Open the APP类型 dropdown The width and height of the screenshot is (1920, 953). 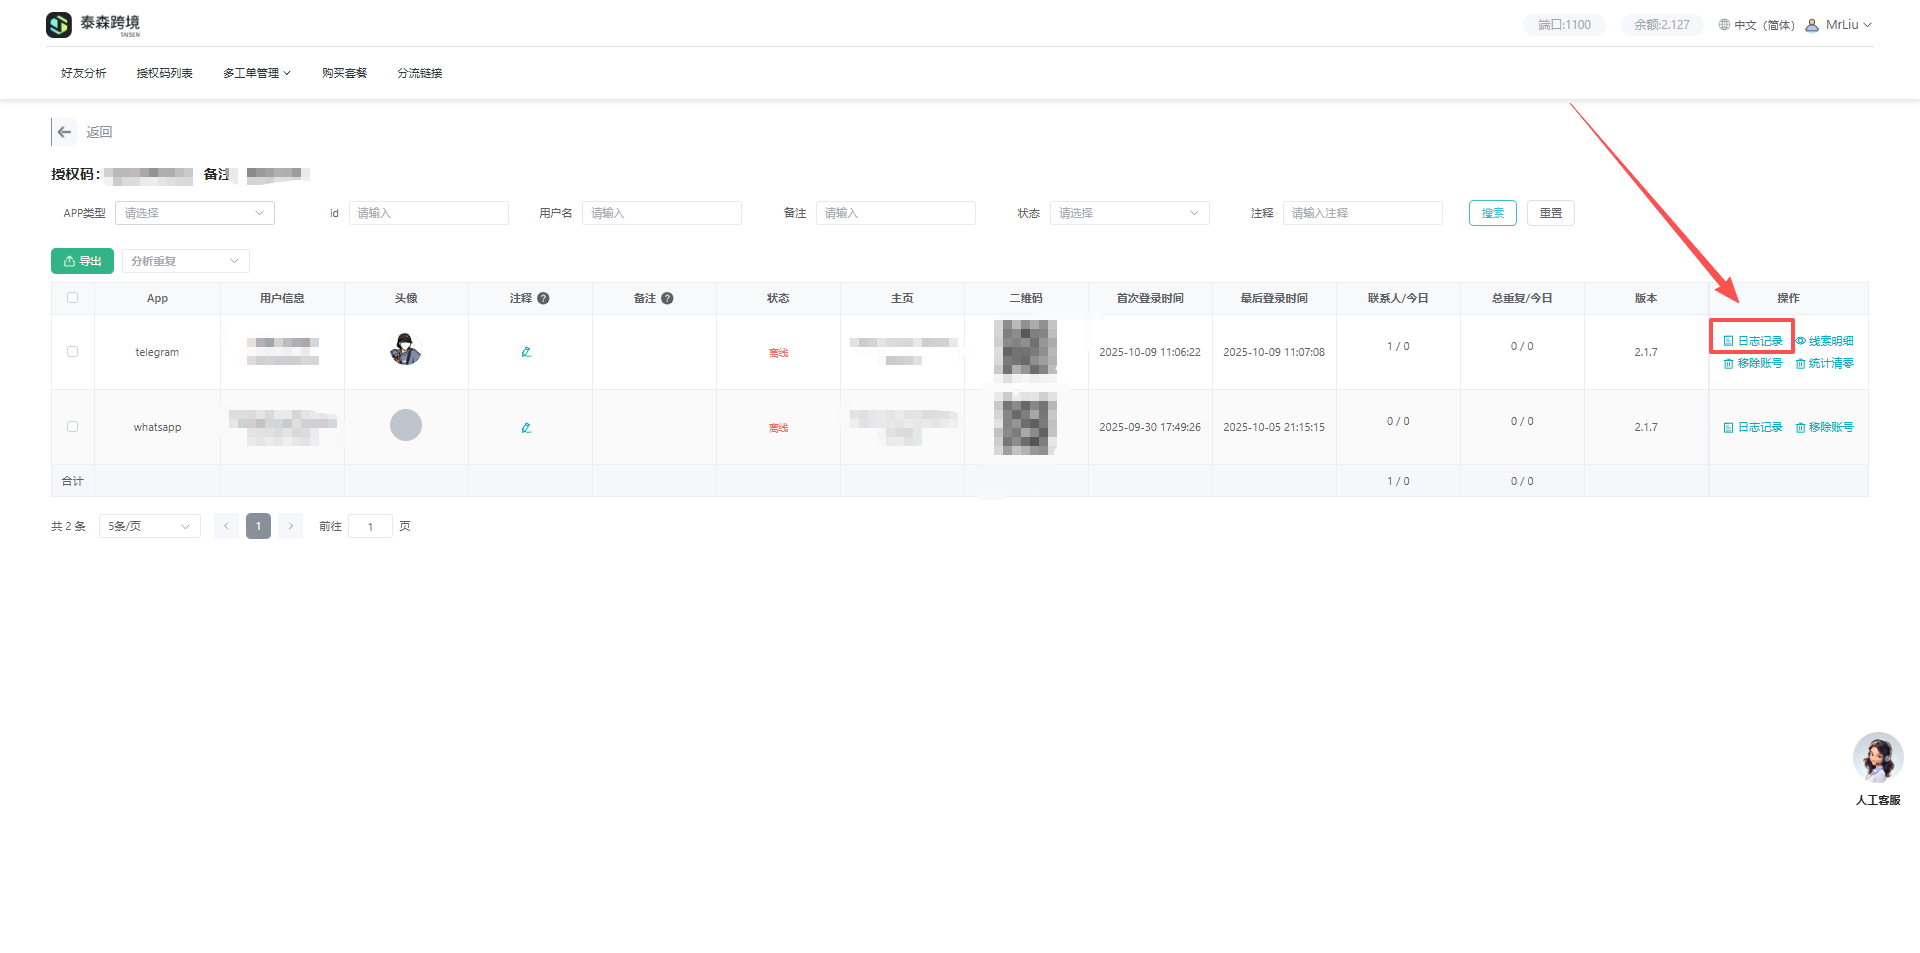pos(194,213)
